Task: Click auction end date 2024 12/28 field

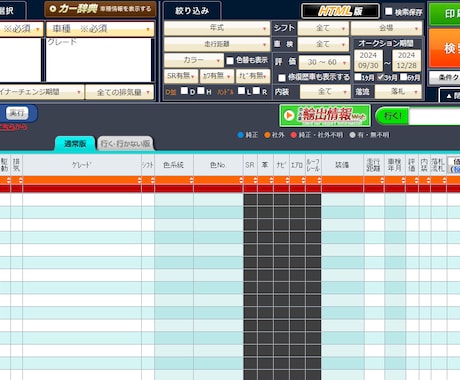Action: click(x=407, y=60)
